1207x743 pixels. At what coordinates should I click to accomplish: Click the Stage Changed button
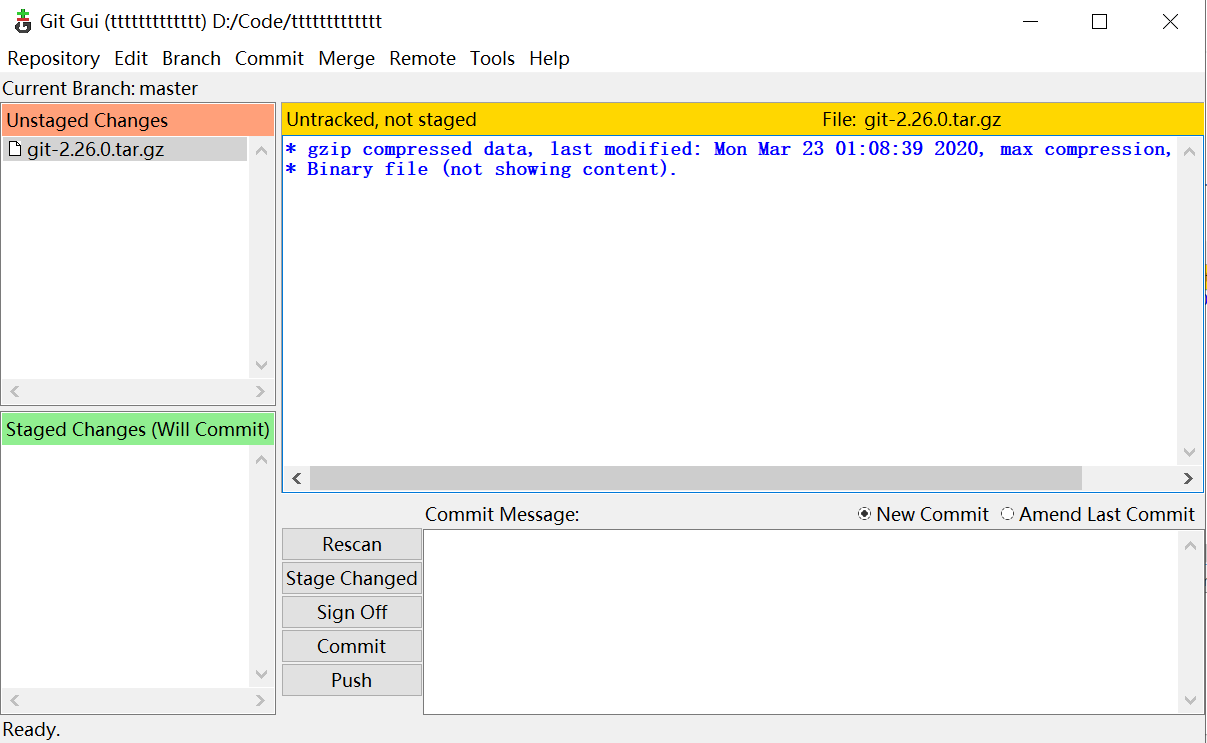click(x=352, y=579)
